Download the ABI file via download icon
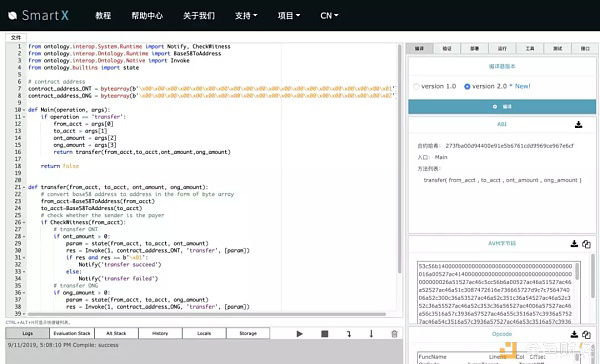This screenshot has height=364, width=600. tap(579, 124)
